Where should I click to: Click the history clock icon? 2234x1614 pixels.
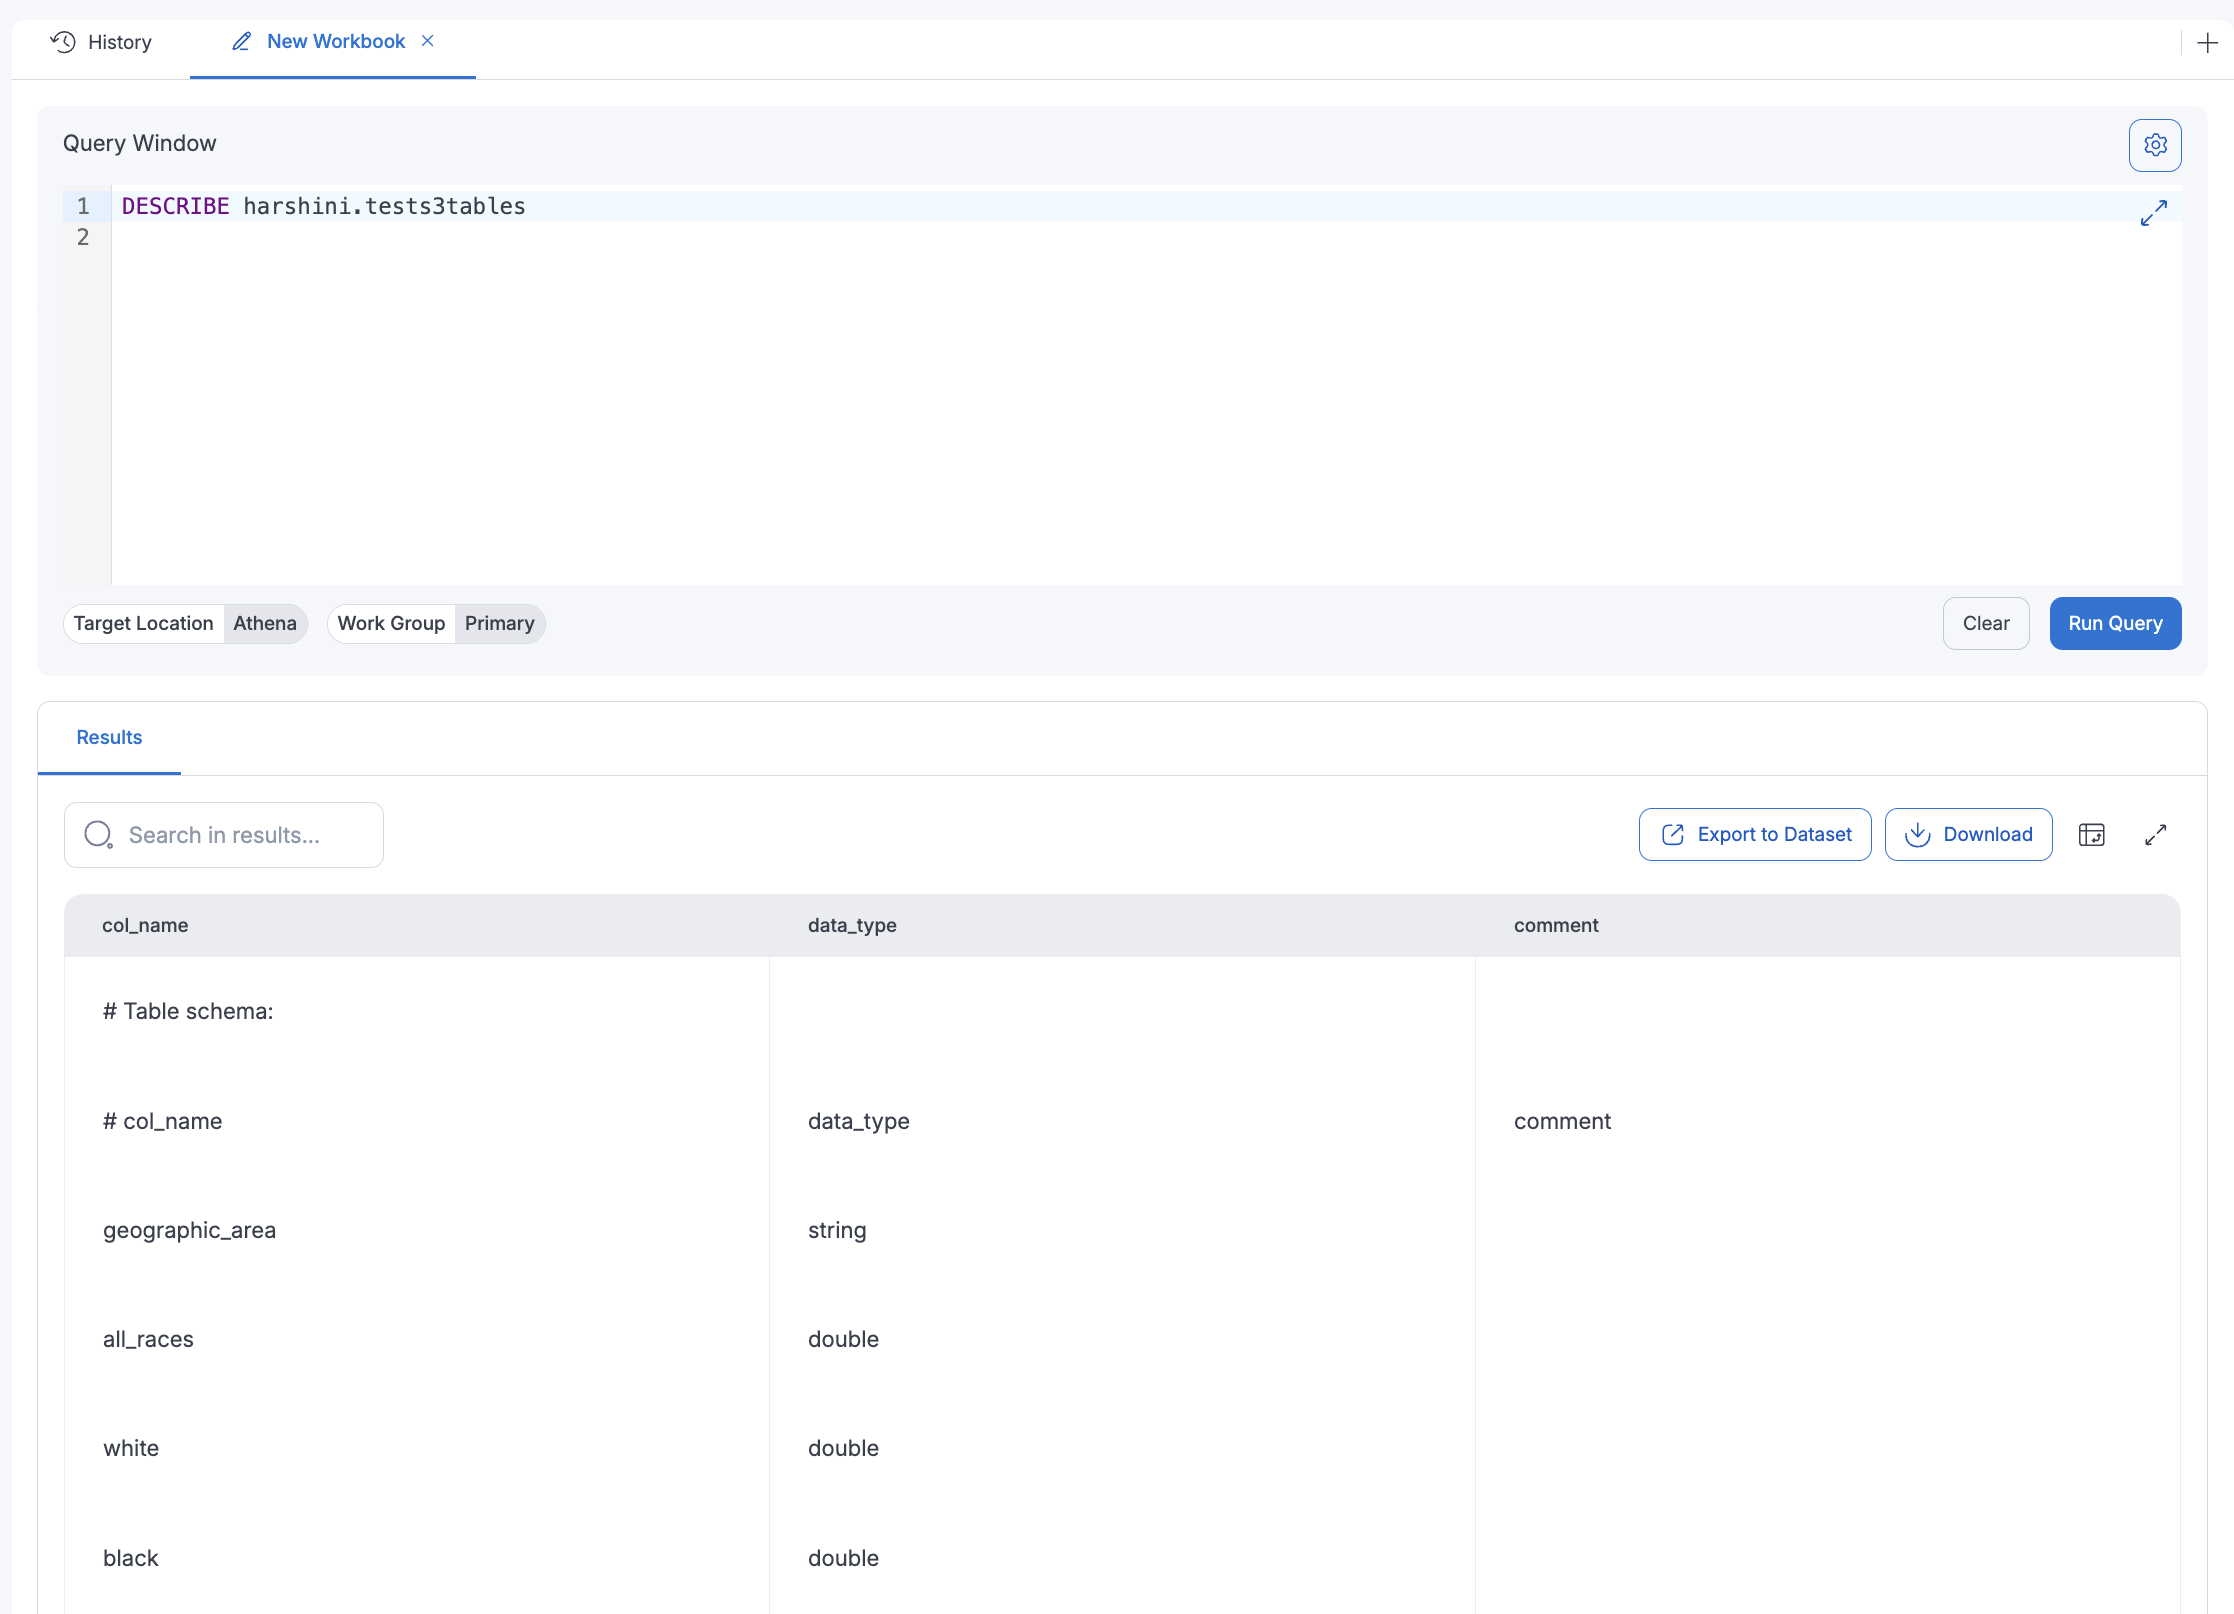click(61, 41)
